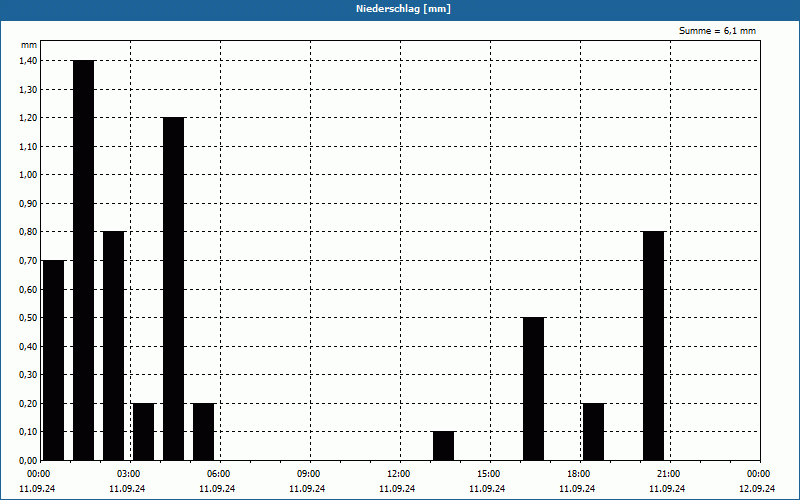
Task: Select the '0,80' y-axis label
Action: click(x=28, y=232)
